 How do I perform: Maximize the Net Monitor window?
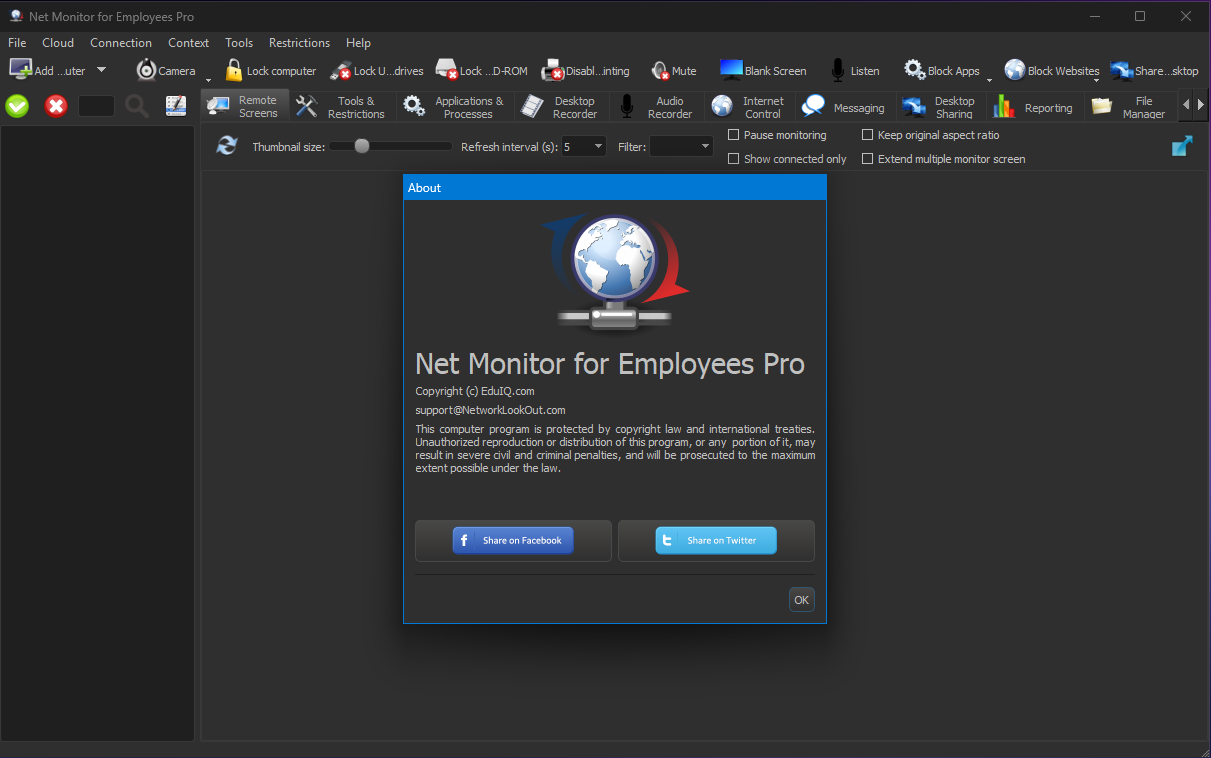point(1140,16)
